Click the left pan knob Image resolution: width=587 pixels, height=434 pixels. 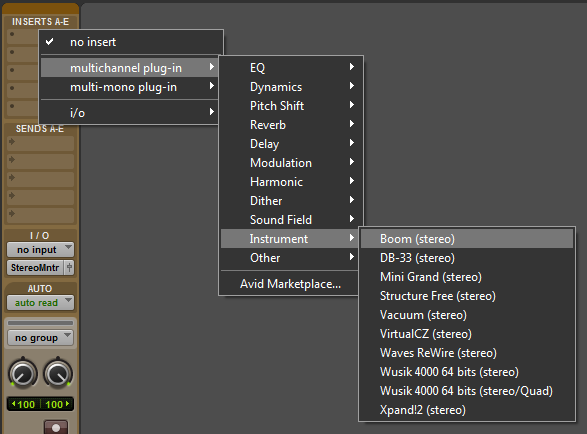[x=23, y=373]
